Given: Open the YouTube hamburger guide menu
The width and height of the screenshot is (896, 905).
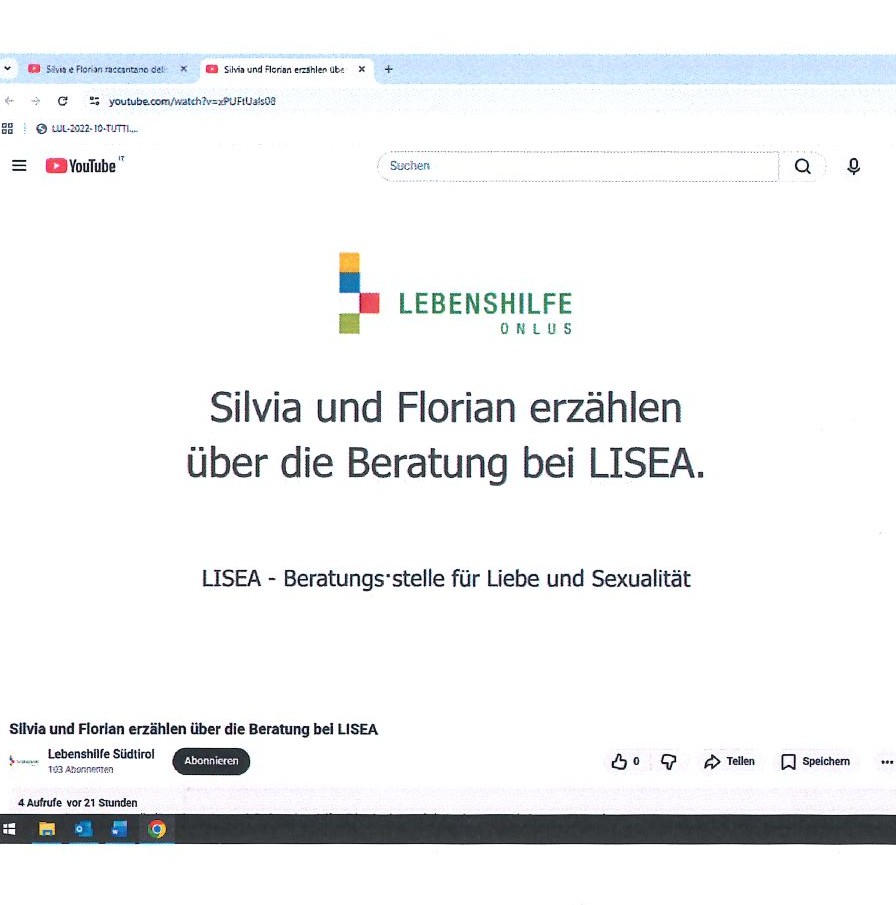Looking at the screenshot, I should (19, 166).
